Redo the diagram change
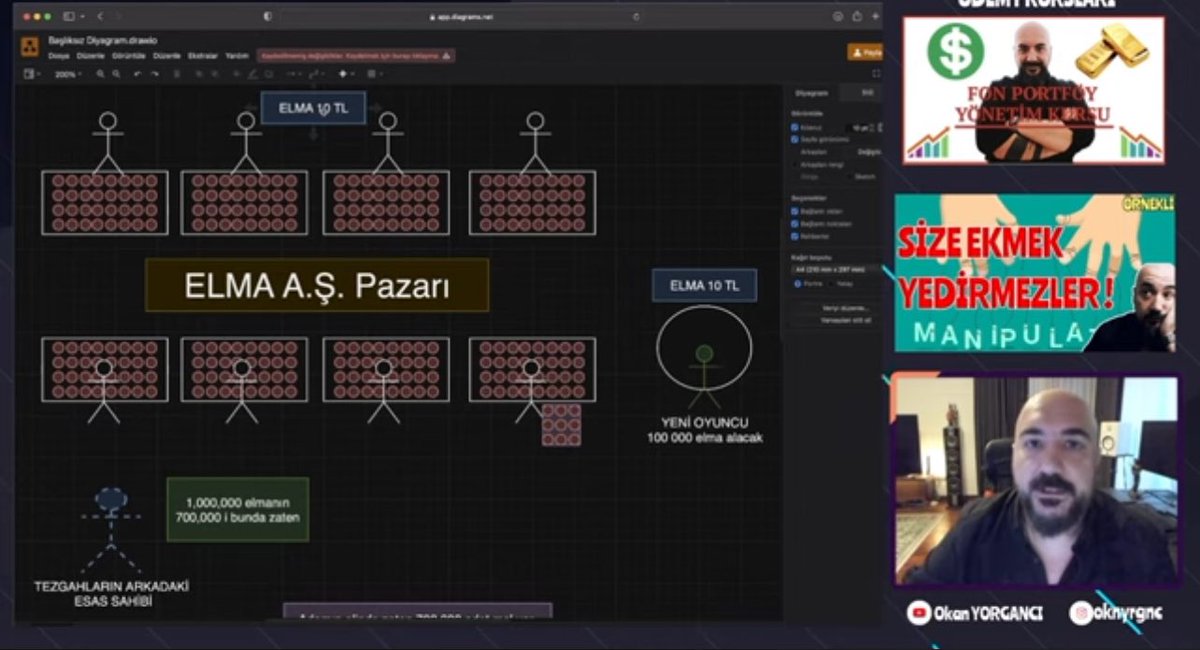1200x650 pixels. (x=154, y=74)
